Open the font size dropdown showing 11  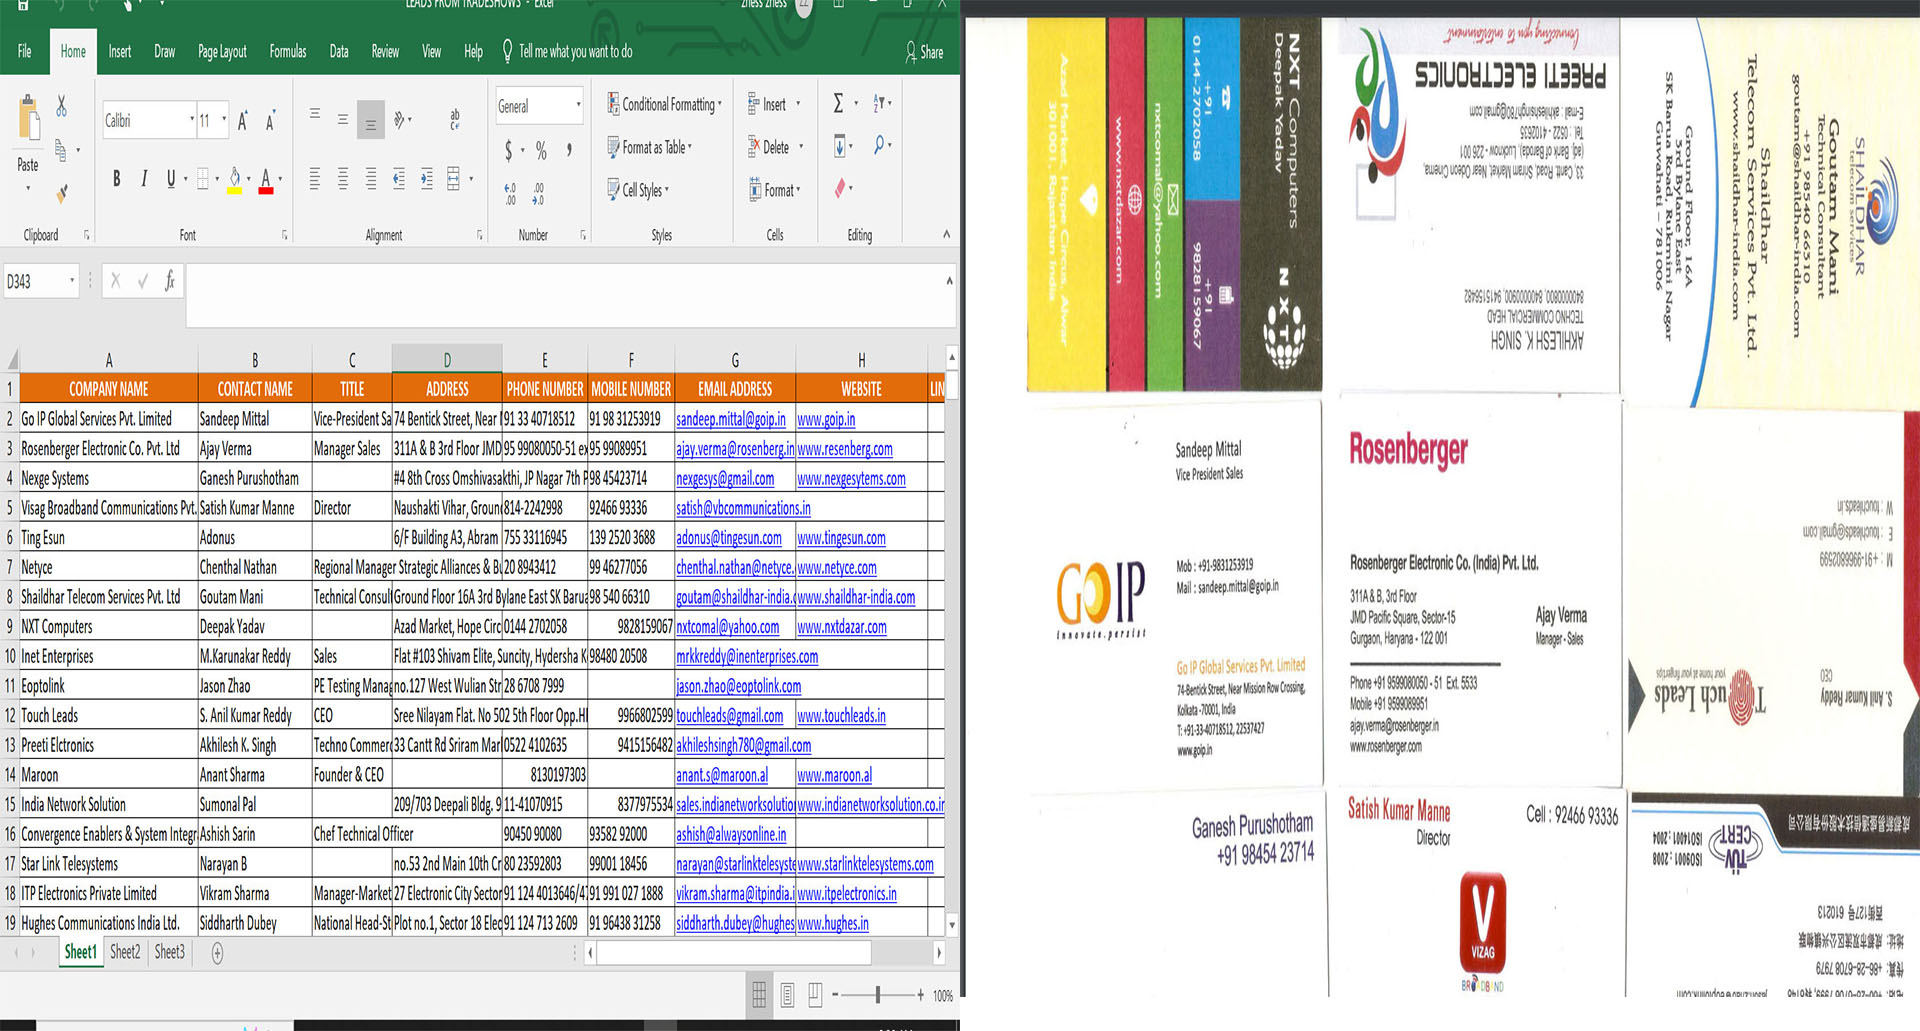pyautogui.click(x=224, y=120)
